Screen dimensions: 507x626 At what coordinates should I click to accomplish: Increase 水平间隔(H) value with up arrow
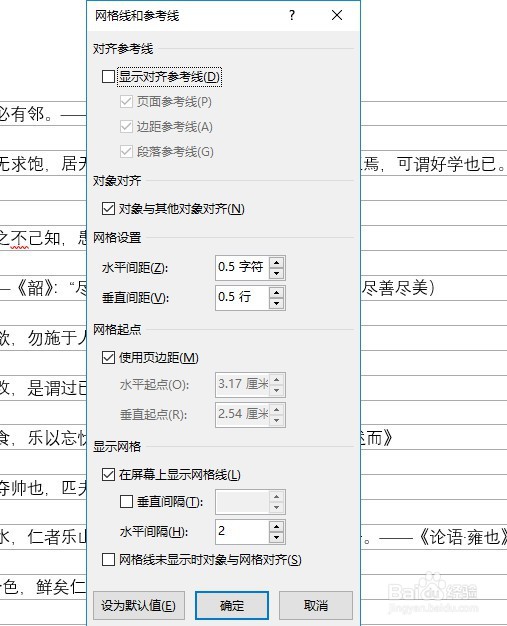click(276, 526)
